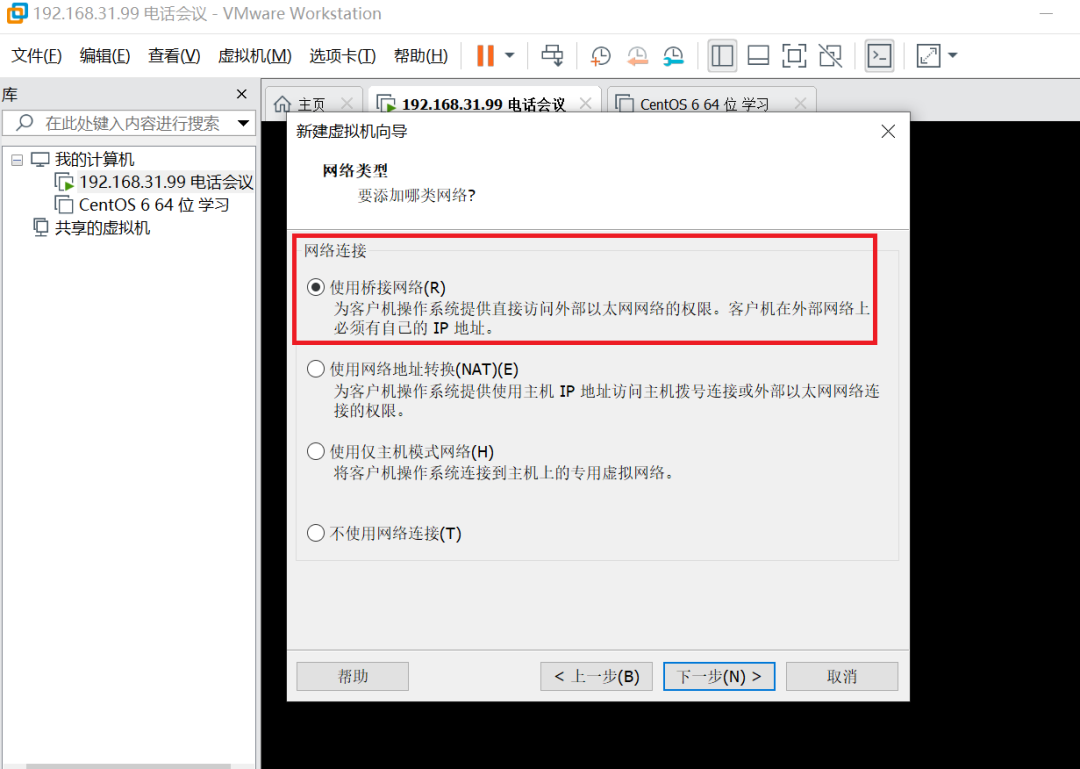The width and height of the screenshot is (1080, 769).
Task: Open snapshot manager icon in the toolbar
Action: click(x=674, y=56)
